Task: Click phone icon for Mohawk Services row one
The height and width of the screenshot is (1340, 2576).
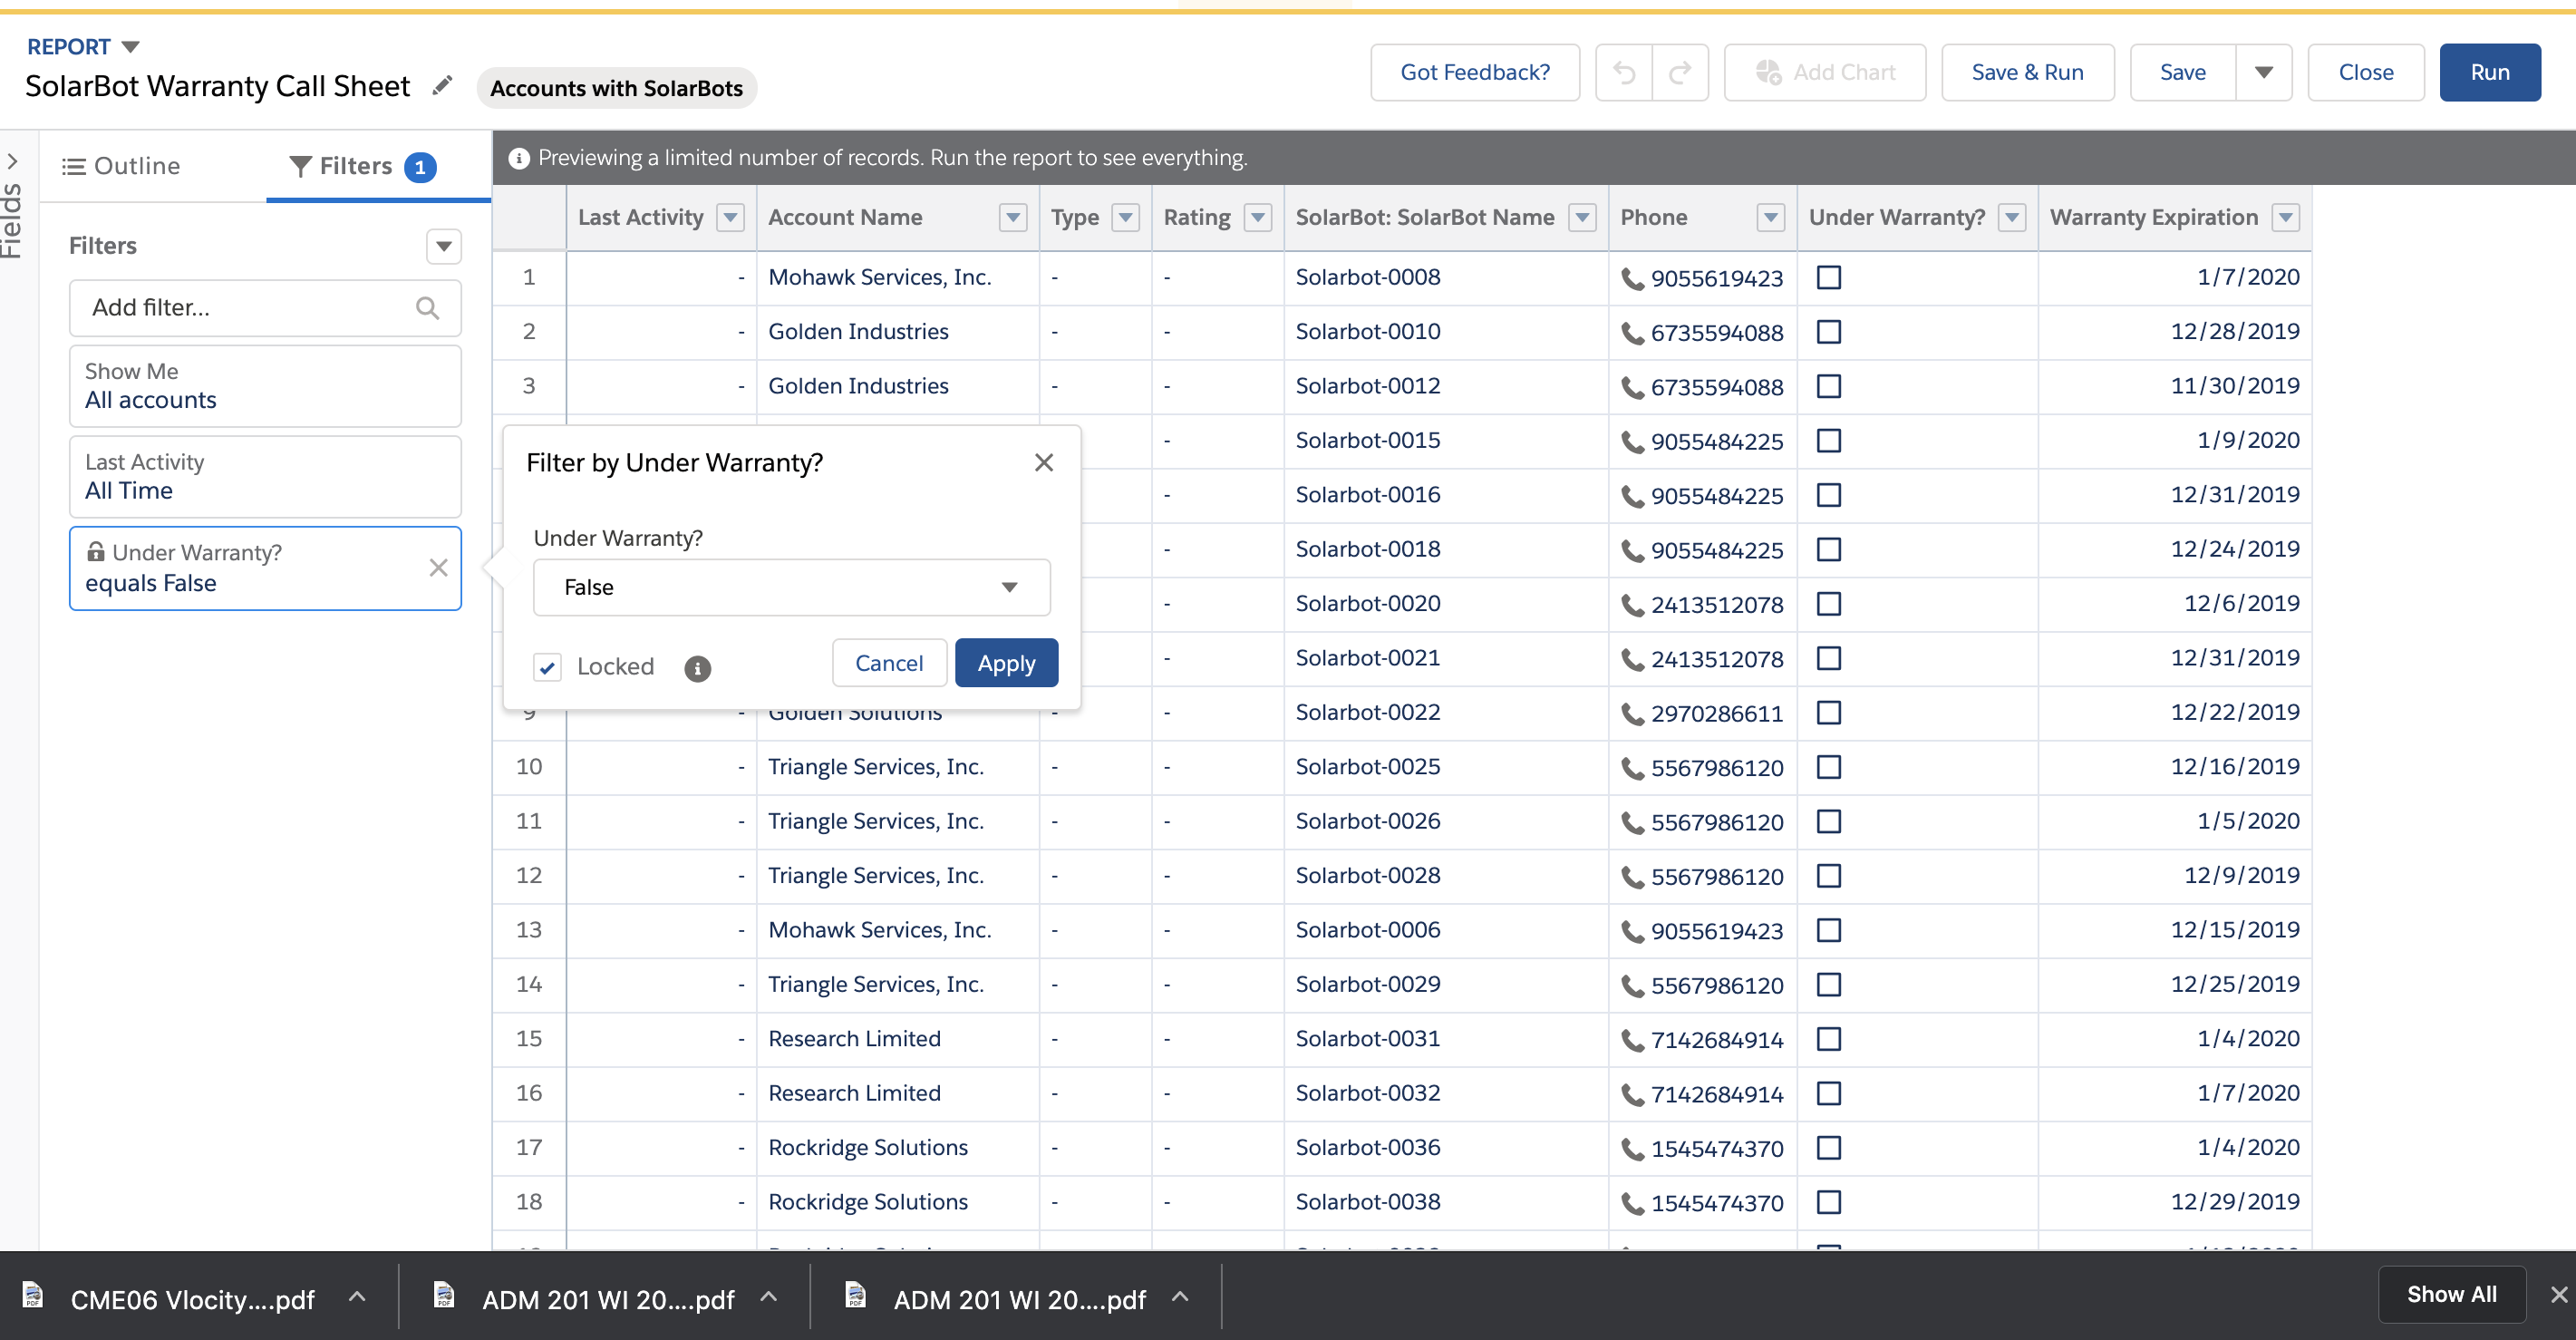Action: (1632, 279)
